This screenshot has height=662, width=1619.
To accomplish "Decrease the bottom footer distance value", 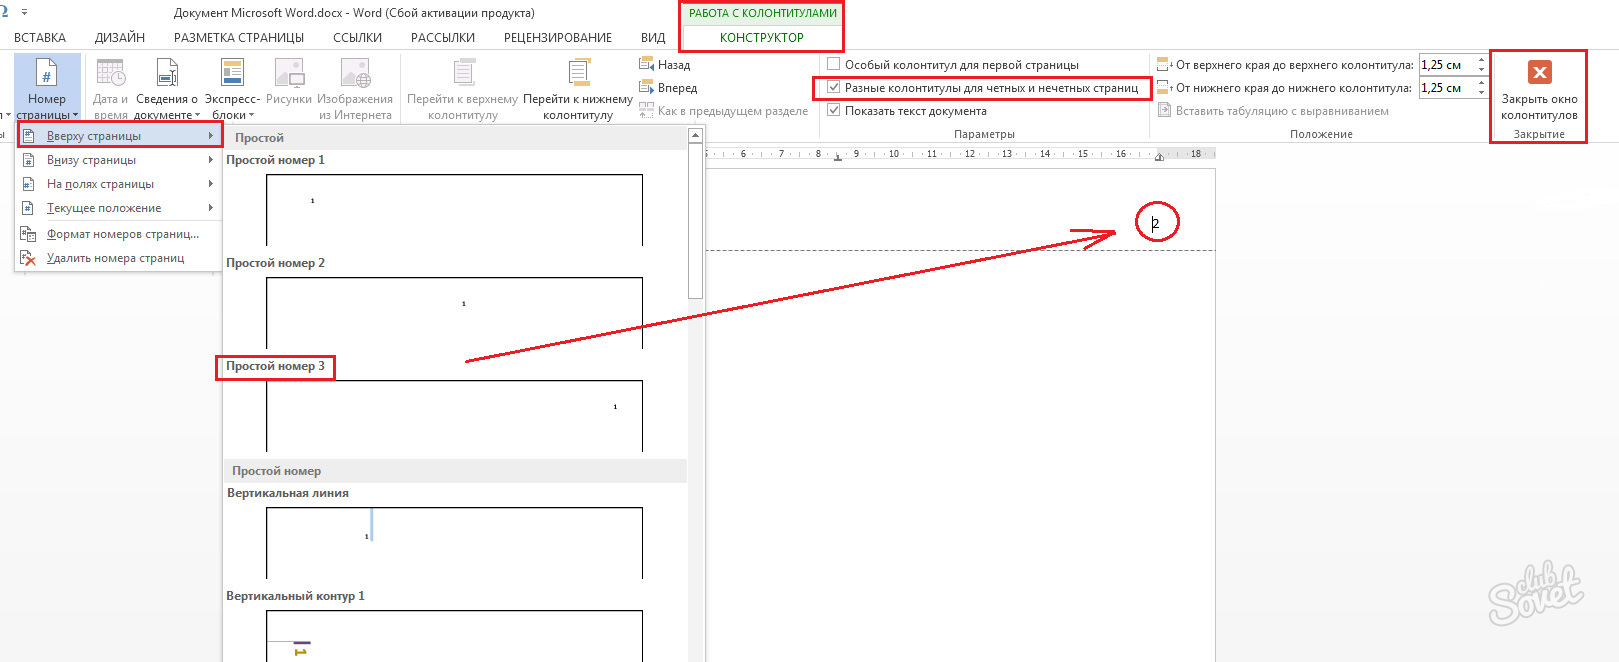I will [1481, 93].
